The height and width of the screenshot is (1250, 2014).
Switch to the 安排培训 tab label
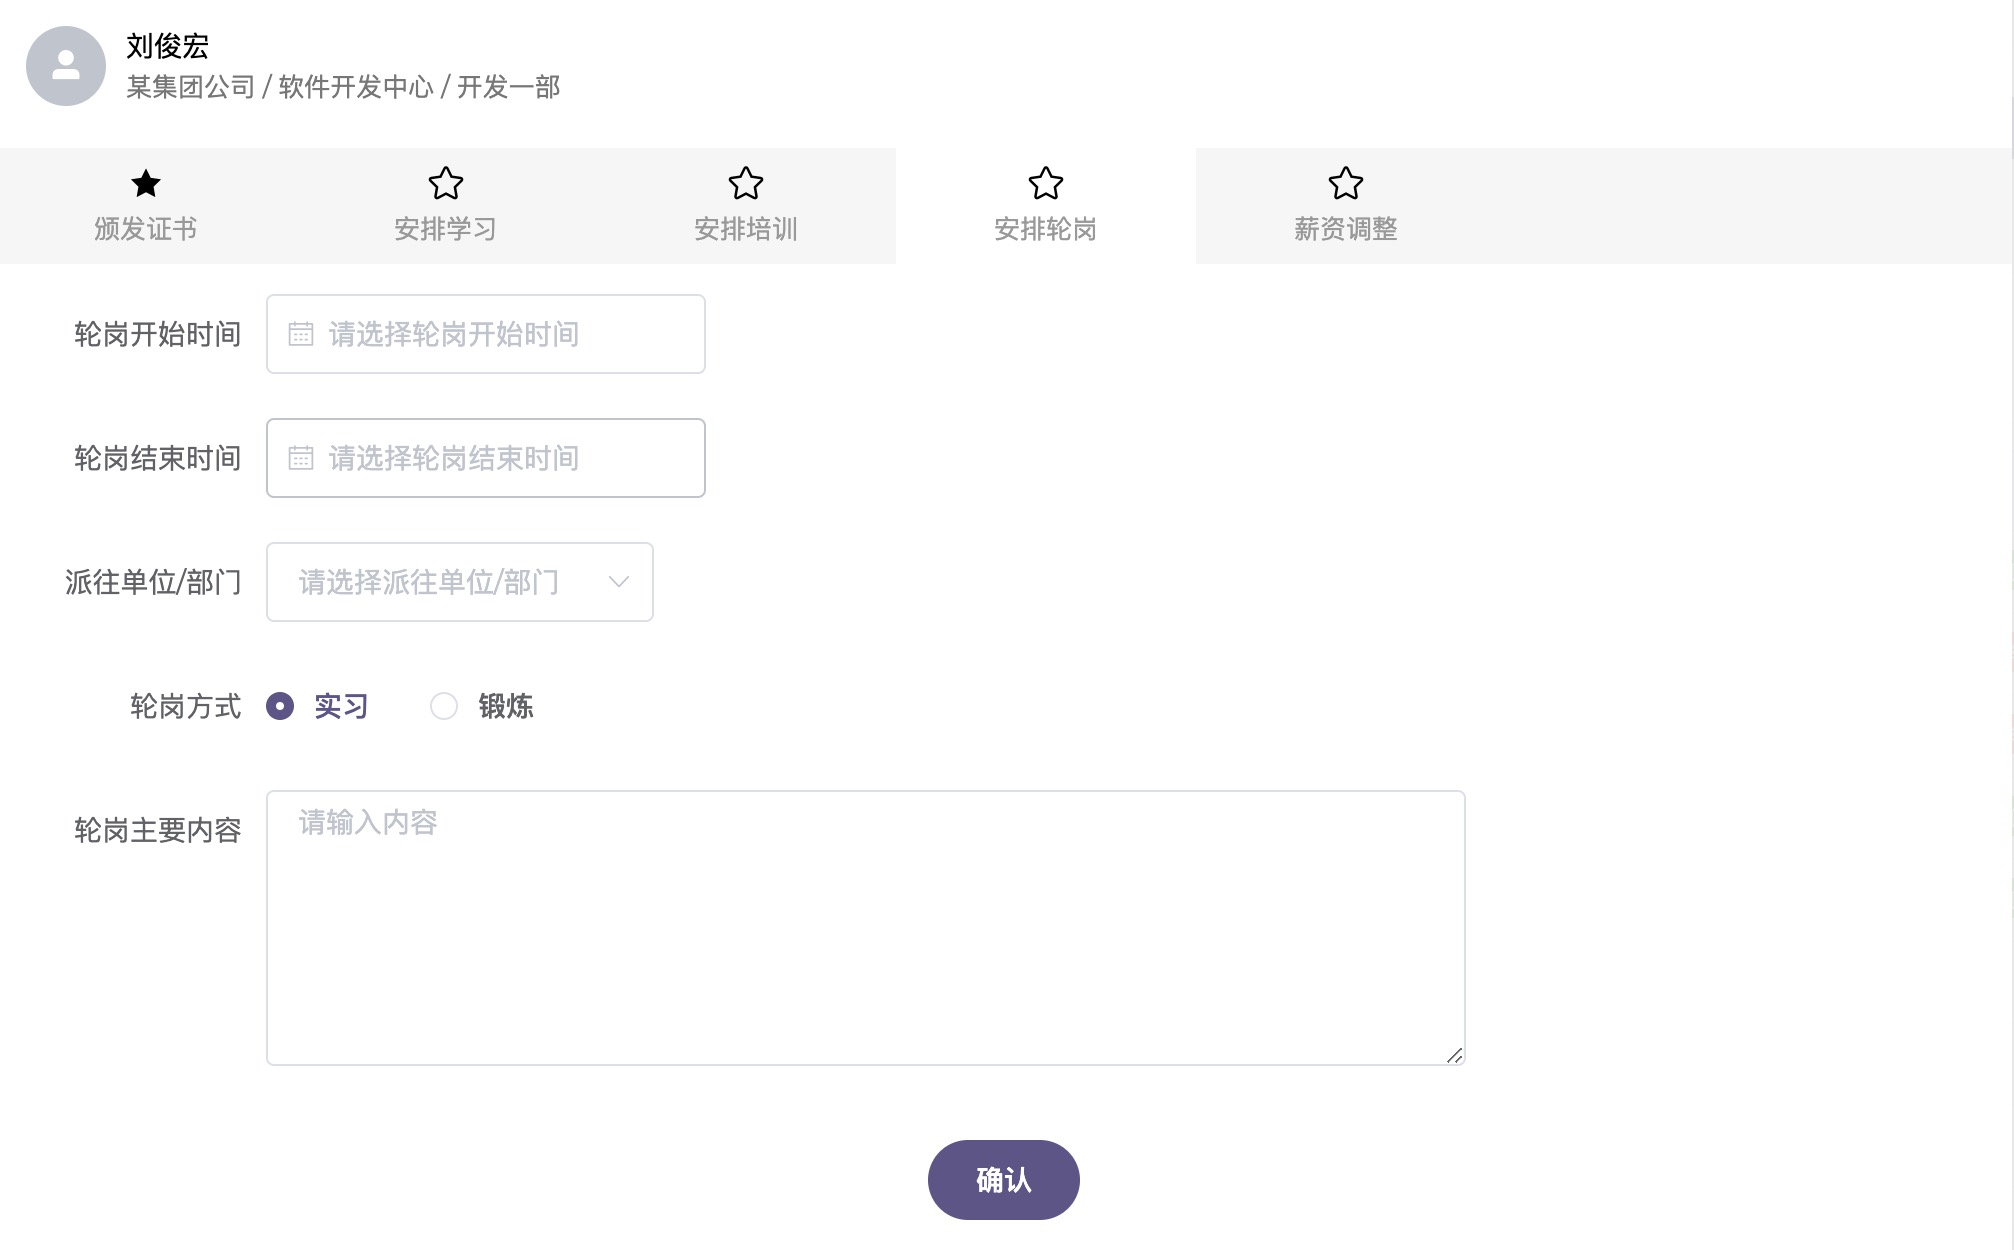coord(746,229)
